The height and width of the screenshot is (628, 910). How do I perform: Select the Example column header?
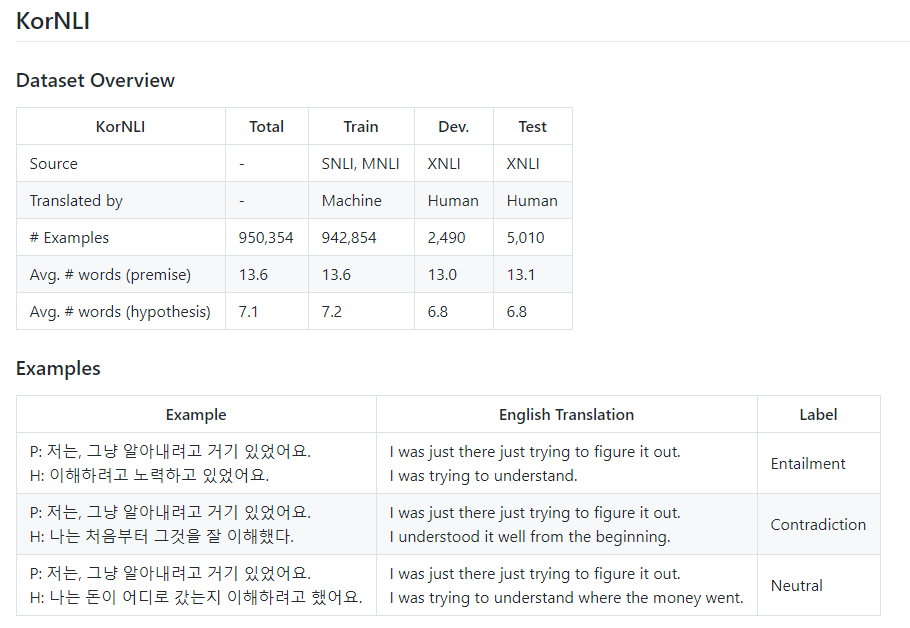coord(196,414)
